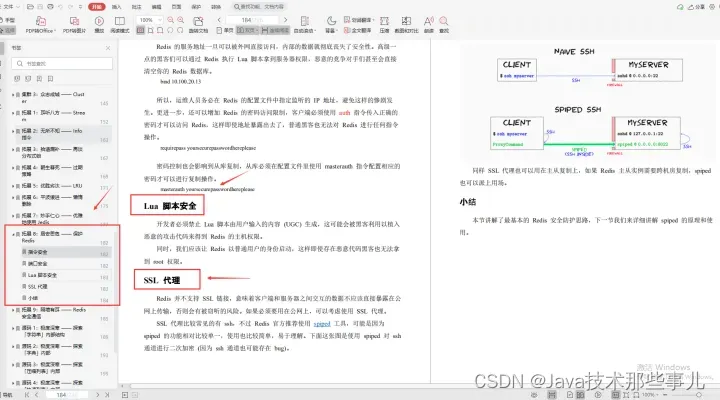This screenshot has height=400, width=720.
Task: Click the bookmark search field
Action: (62, 63)
